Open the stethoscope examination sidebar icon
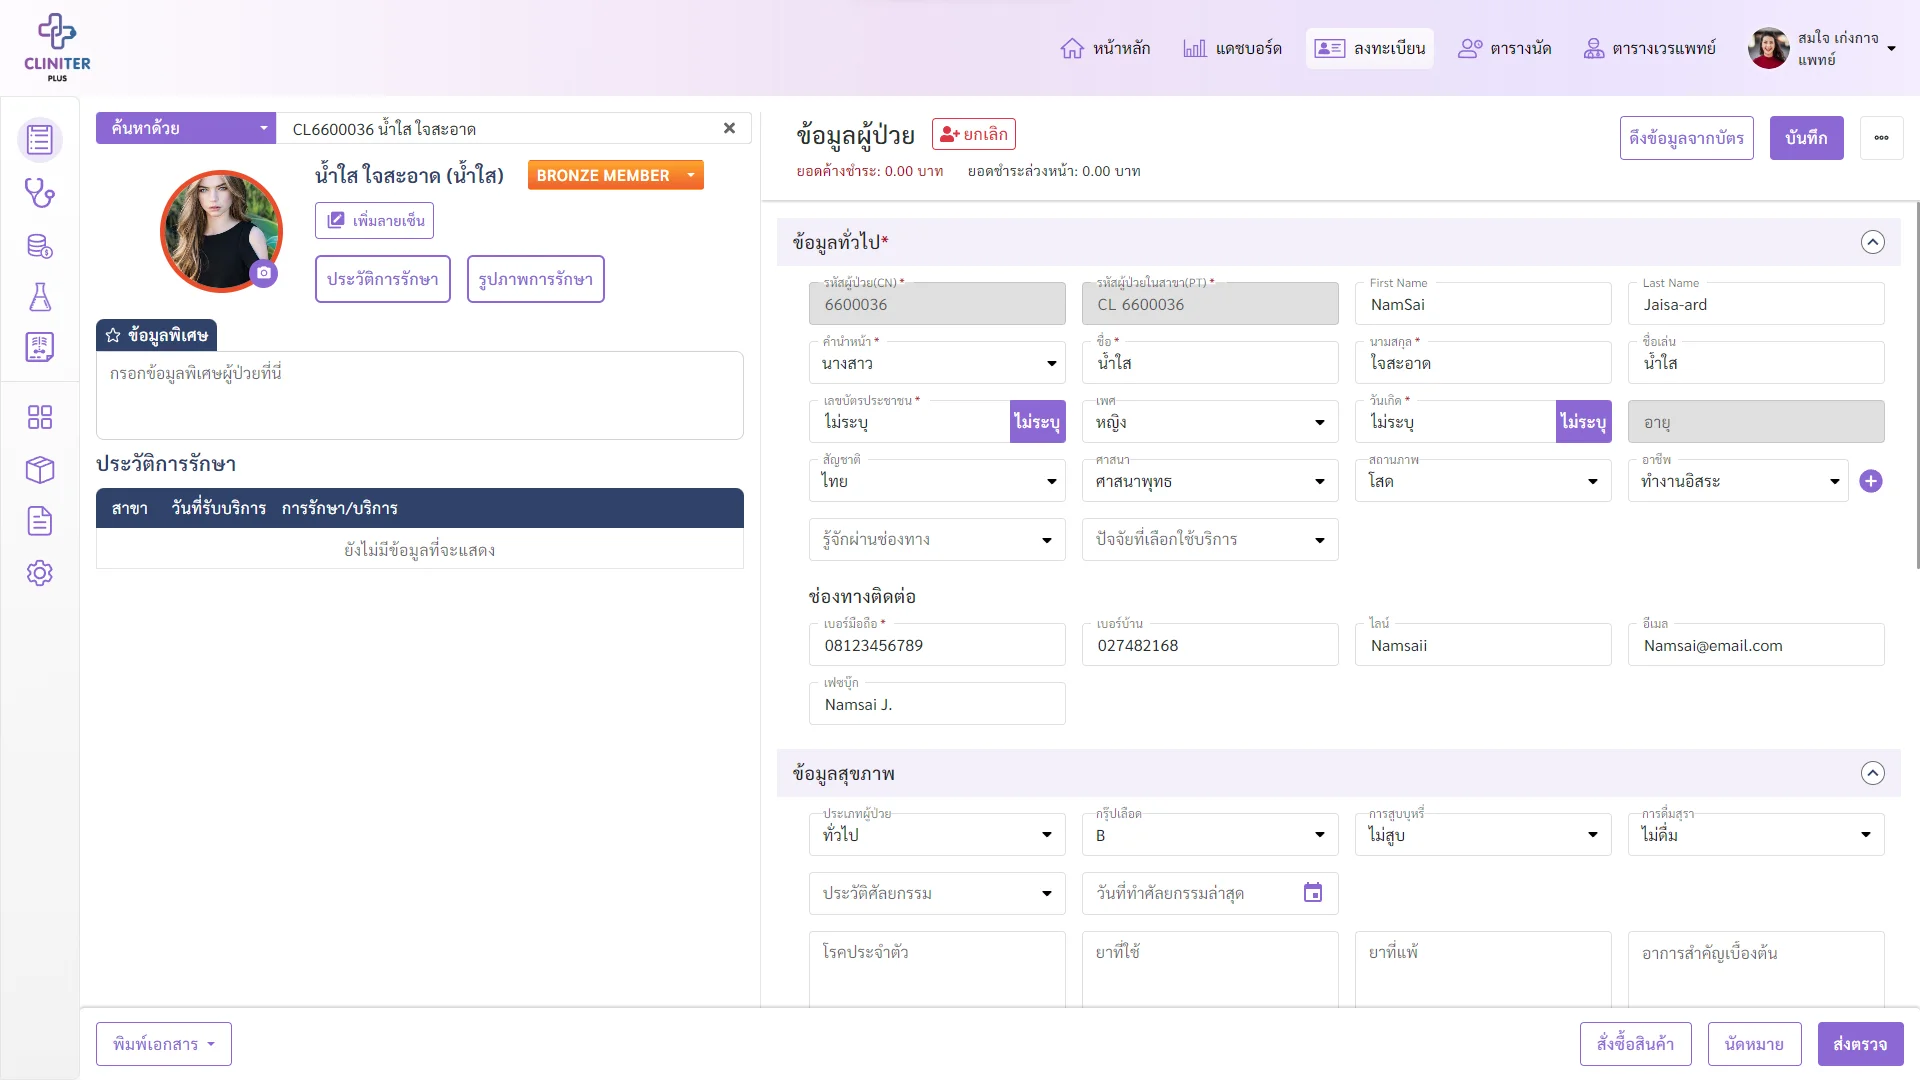Image resolution: width=1920 pixels, height=1080 pixels. [x=40, y=192]
